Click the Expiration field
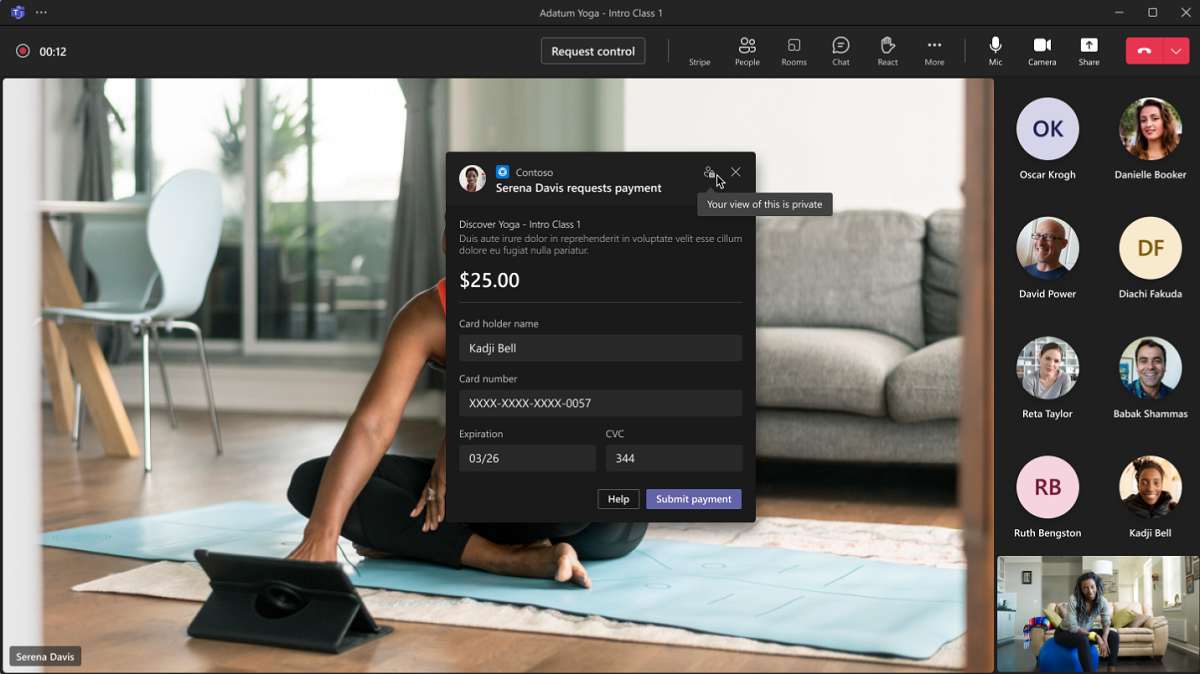This screenshot has width=1200, height=674. pos(527,458)
